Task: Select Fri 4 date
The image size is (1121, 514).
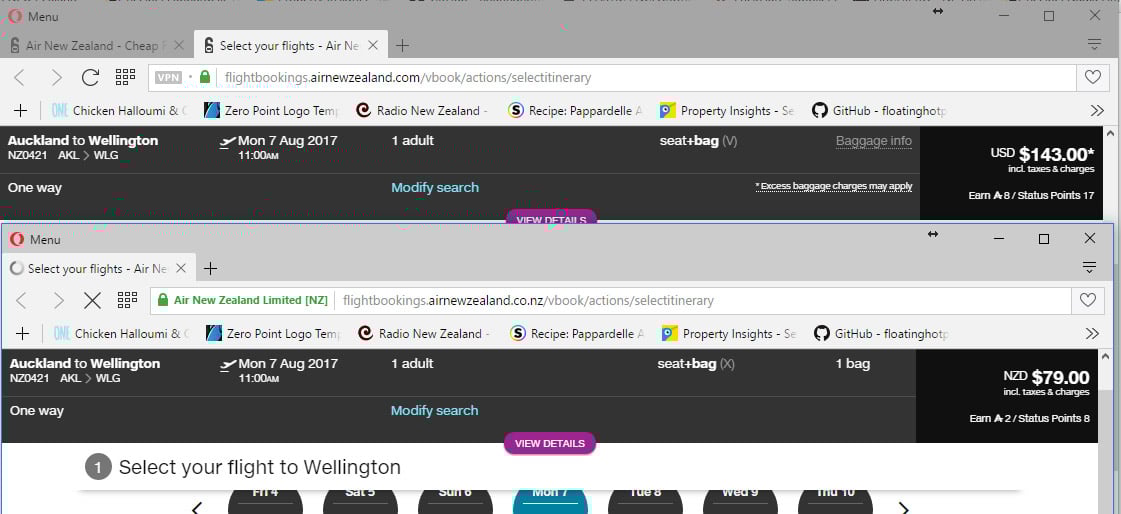Action: (265, 500)
